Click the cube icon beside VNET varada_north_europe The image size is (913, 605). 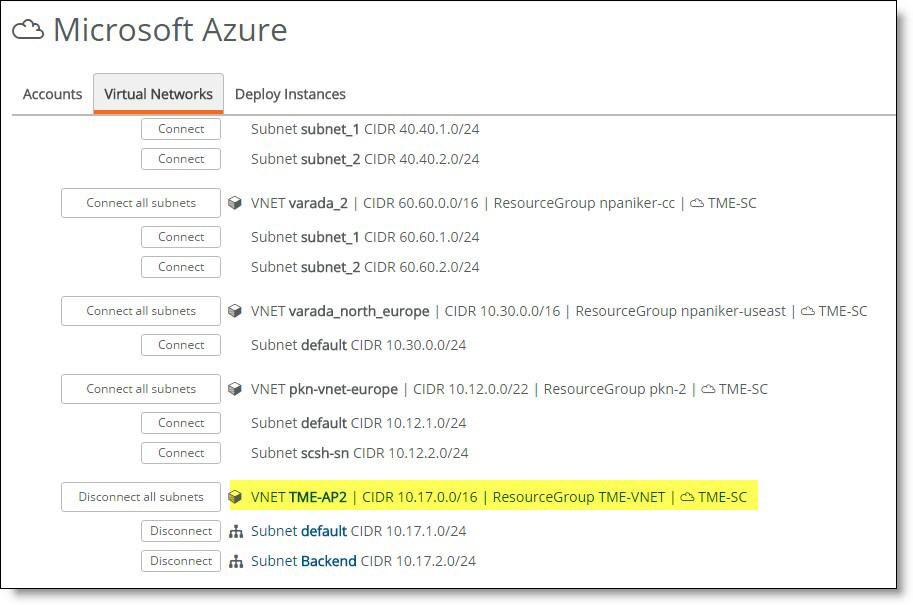coord(235,311)
